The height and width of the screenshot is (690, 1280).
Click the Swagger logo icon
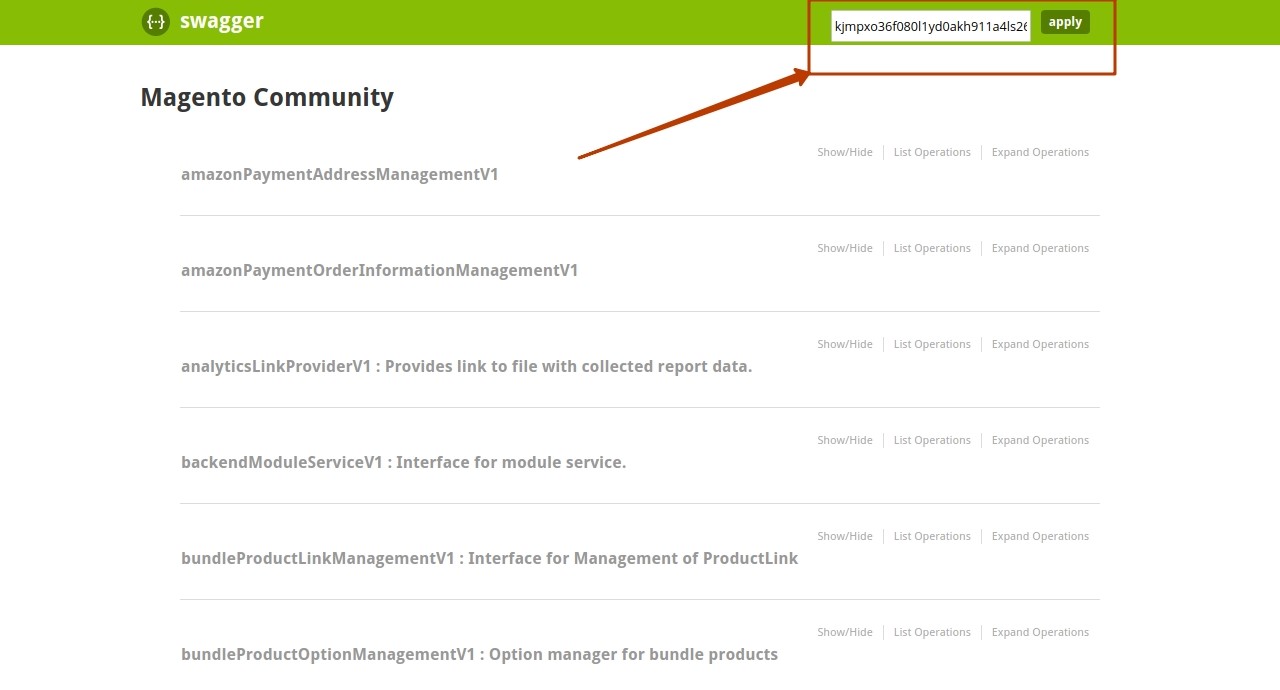(155, 22)
